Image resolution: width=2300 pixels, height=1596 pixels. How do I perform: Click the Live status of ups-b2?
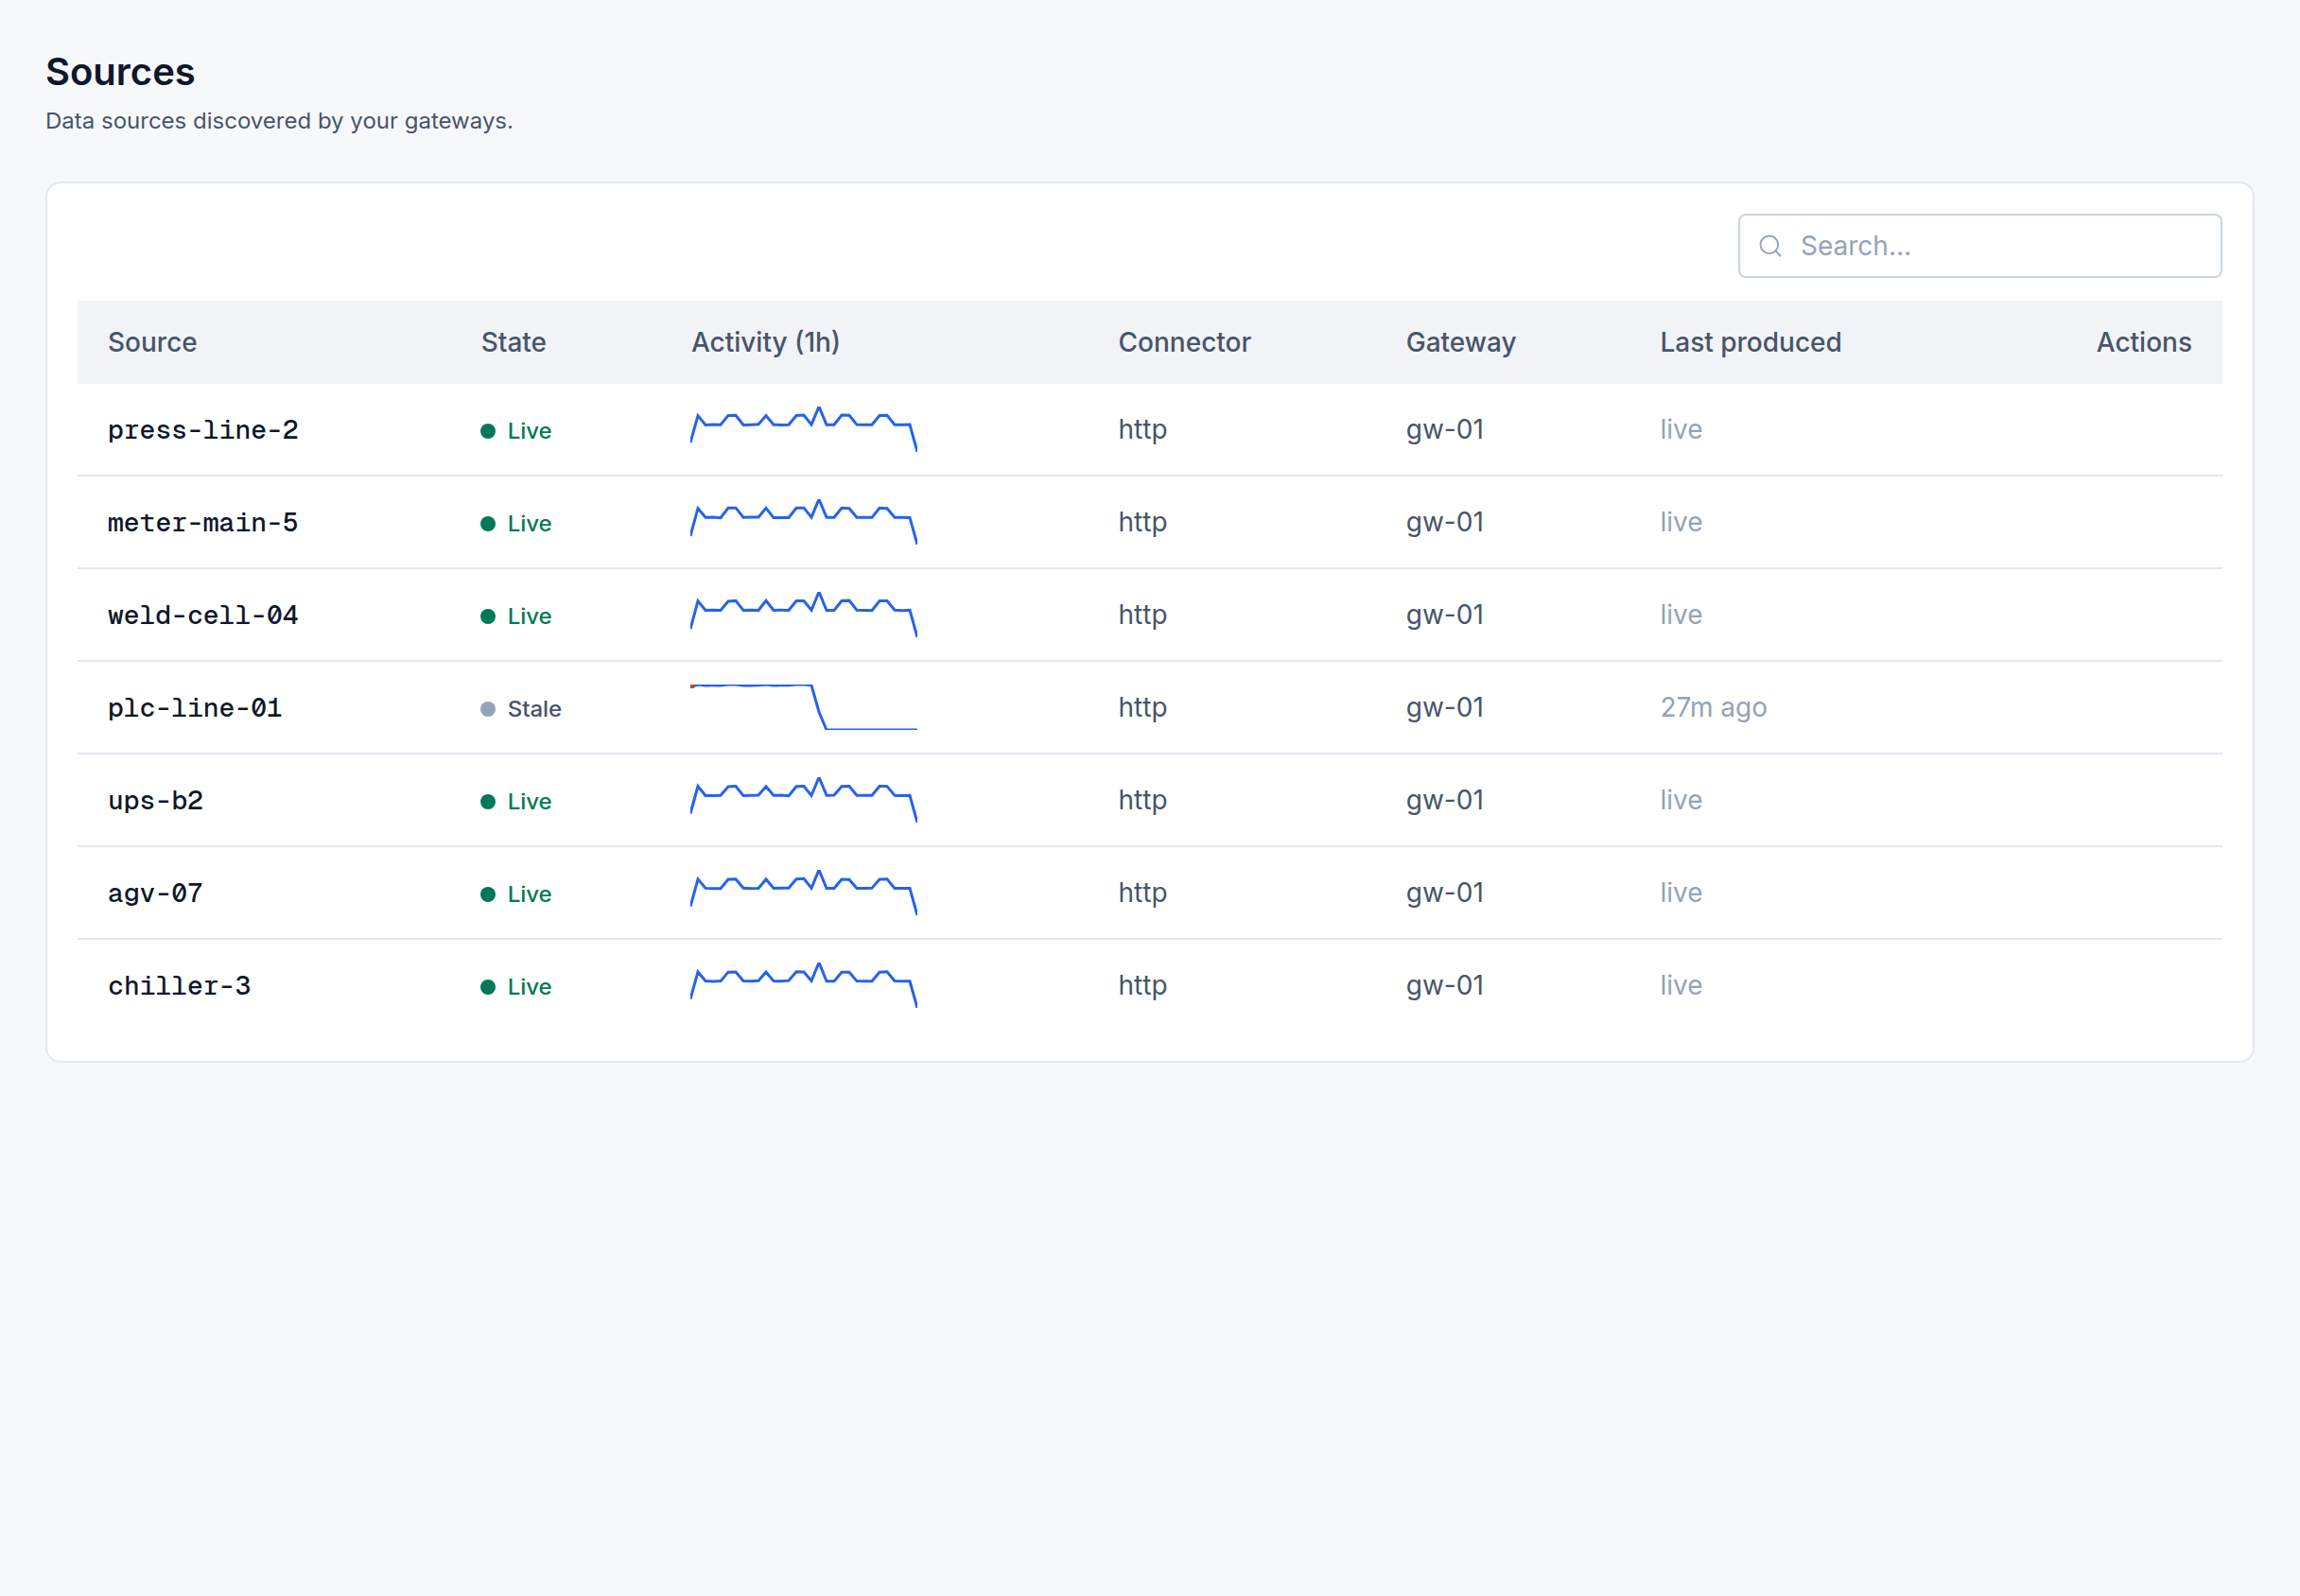[516, 802]
